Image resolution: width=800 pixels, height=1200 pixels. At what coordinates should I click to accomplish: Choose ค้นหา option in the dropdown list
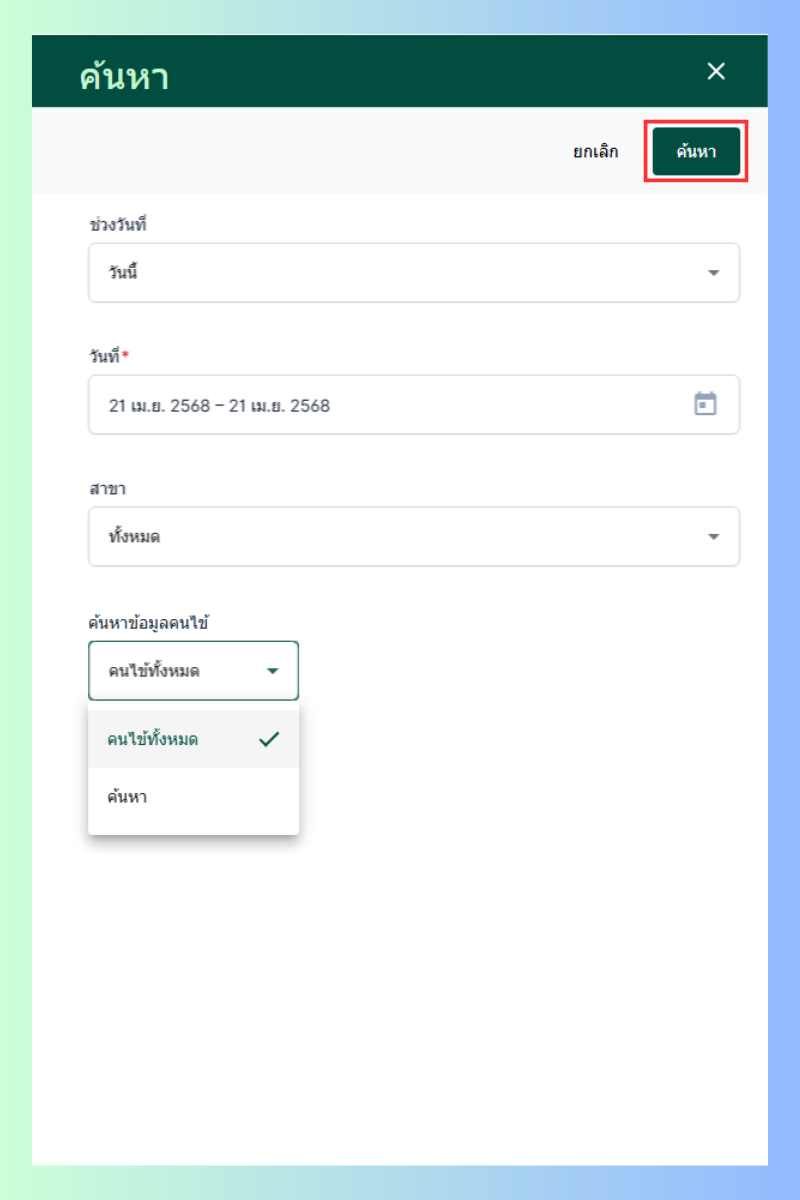point(128,798)
